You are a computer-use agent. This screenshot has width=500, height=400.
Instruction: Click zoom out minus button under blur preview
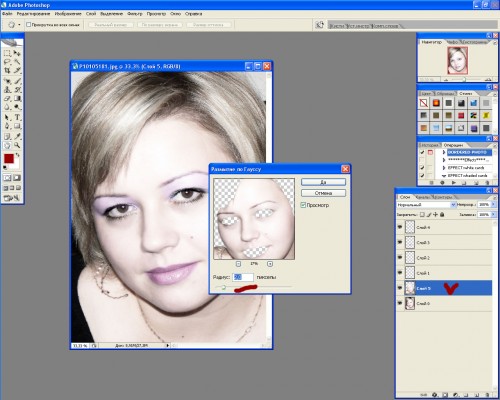(238, 264)
